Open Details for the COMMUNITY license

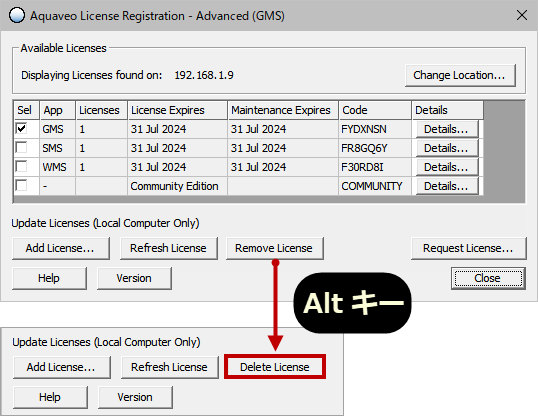(447, 186)
